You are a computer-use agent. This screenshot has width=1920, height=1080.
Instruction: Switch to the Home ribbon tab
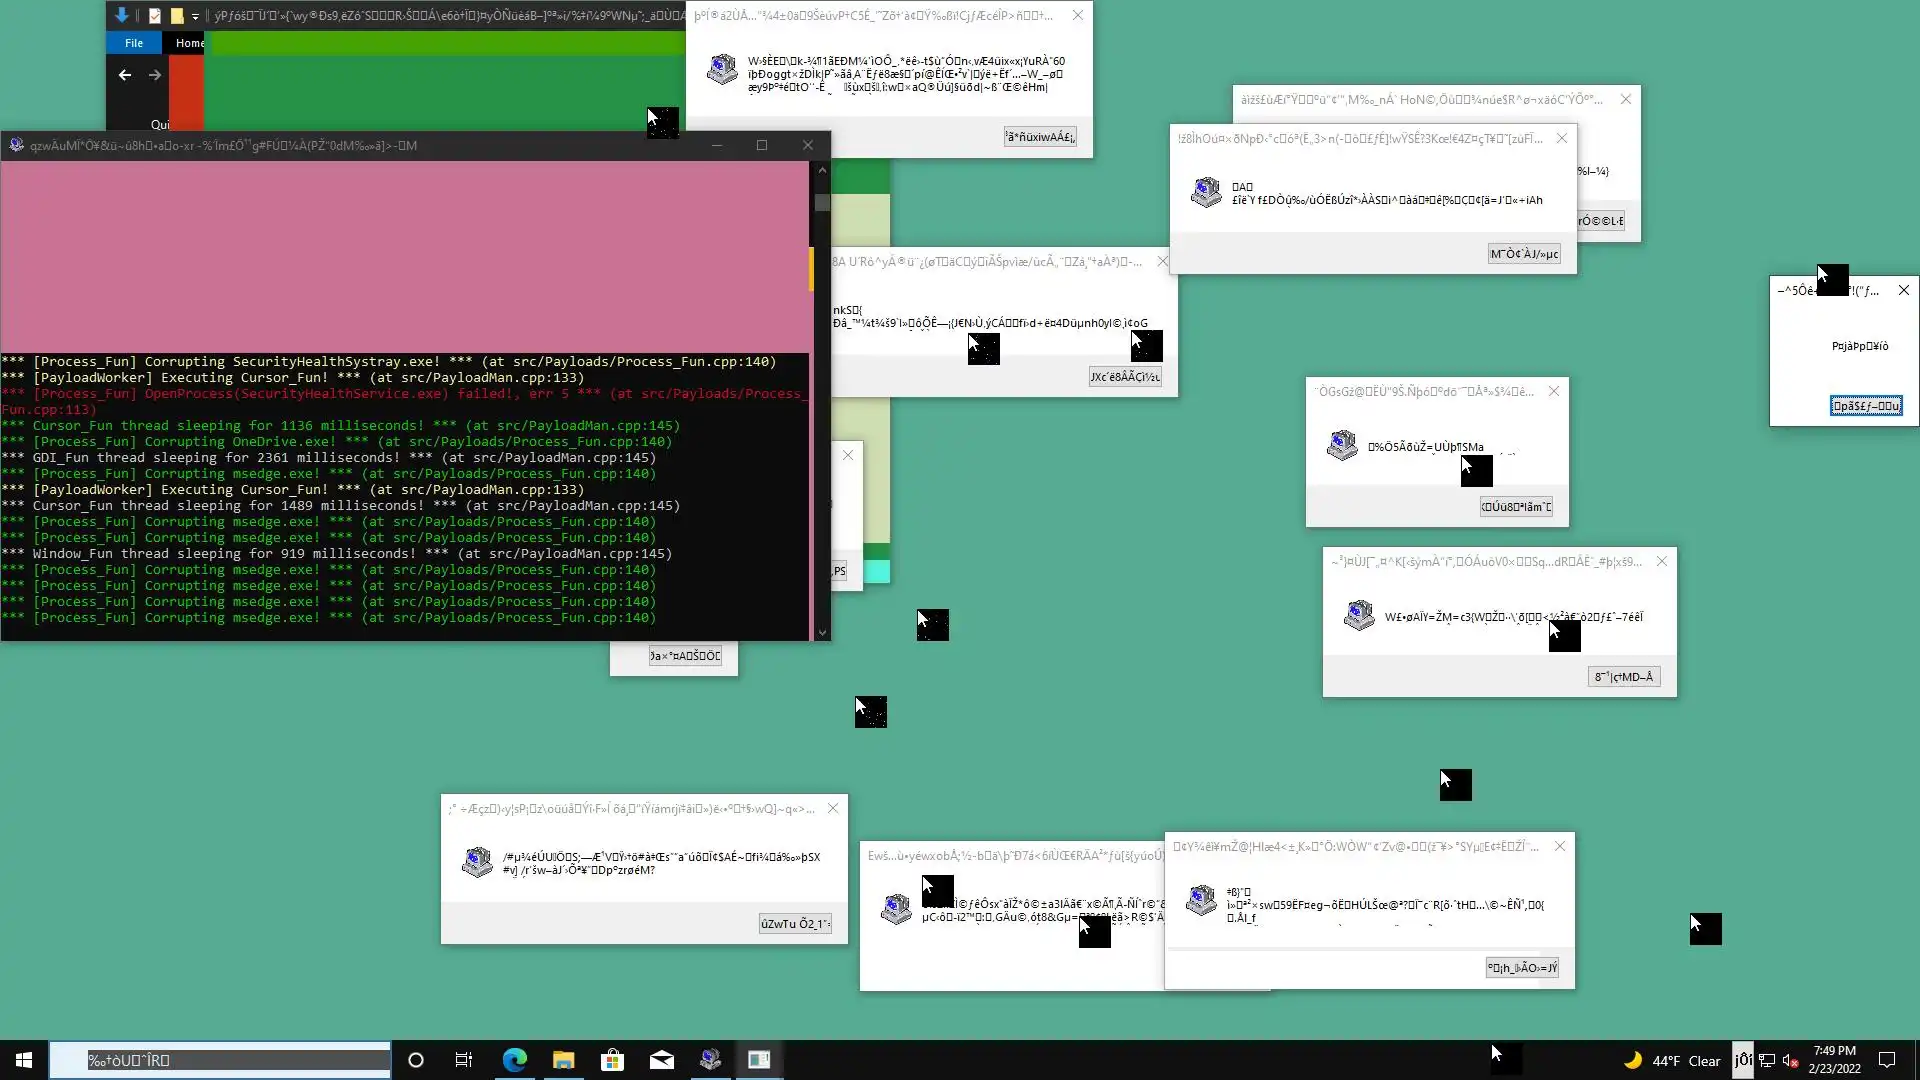pos(189,43)
